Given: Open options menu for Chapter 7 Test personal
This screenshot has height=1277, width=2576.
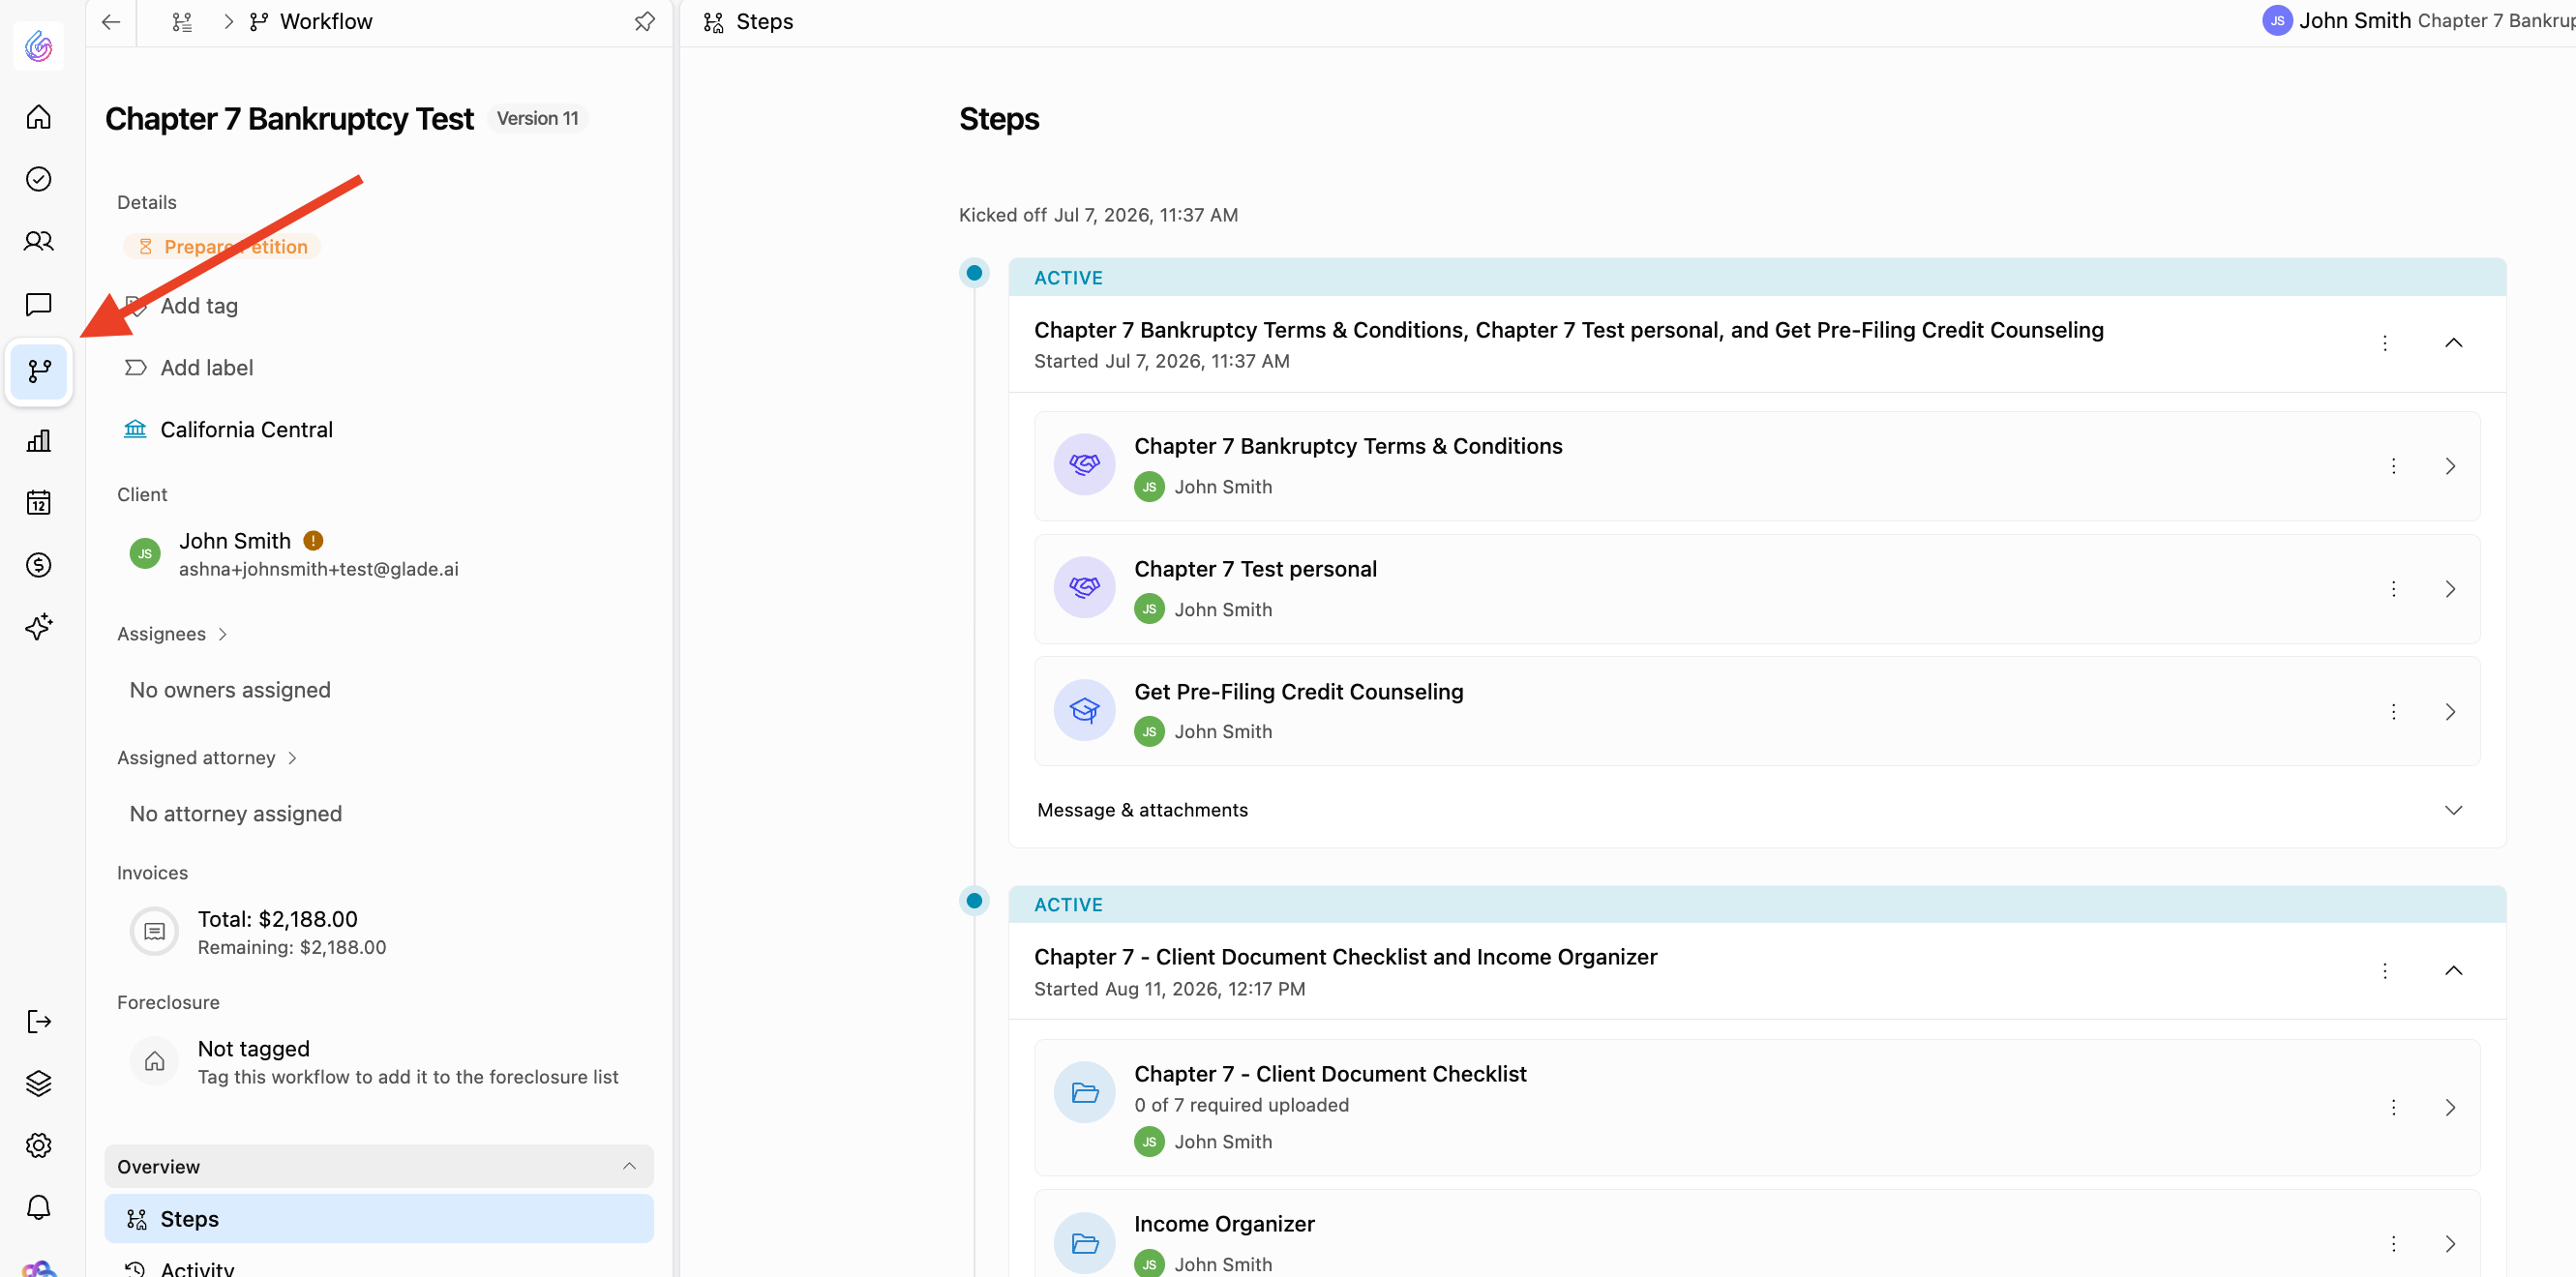Looking at the screenshot, I should [x=2393, y=589].
